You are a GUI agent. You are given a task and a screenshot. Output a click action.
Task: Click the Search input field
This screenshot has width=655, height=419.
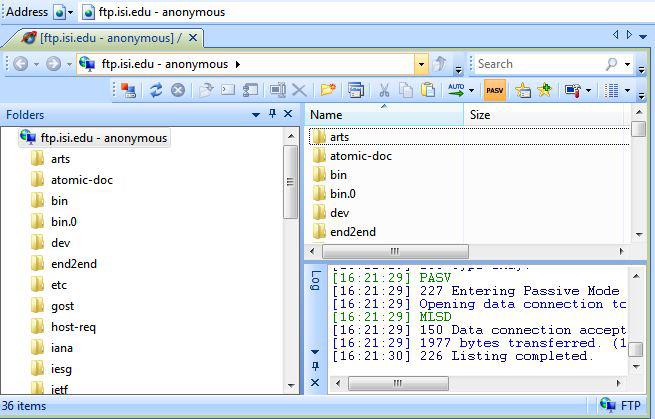(x=539, y=64)
